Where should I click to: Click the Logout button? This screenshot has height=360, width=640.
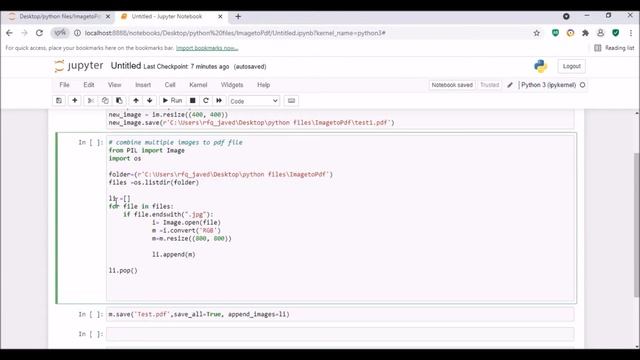point(571,66)
